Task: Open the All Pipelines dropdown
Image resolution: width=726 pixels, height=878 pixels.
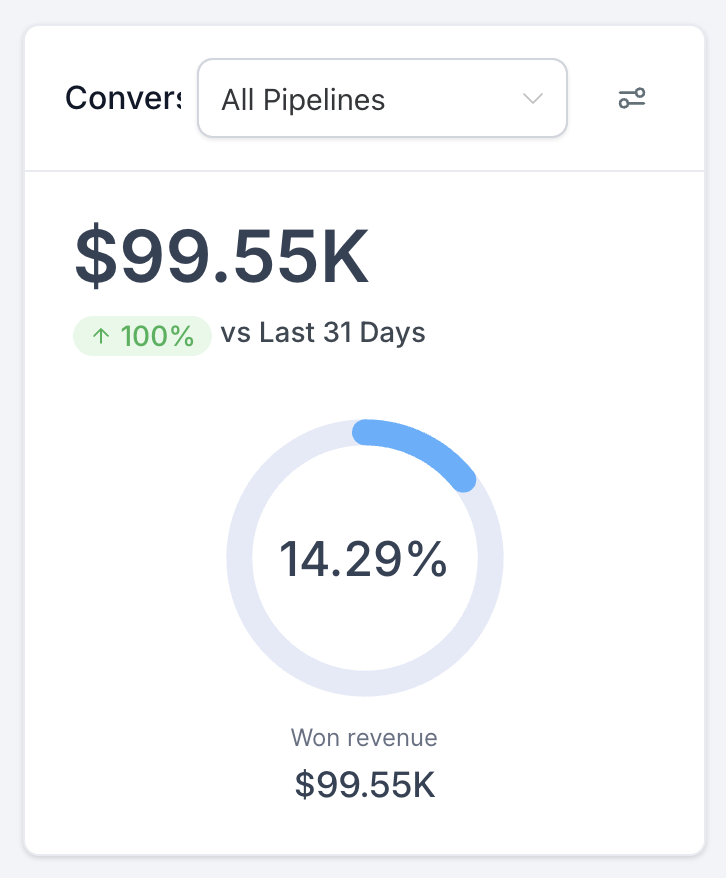Action: point(382,98)
